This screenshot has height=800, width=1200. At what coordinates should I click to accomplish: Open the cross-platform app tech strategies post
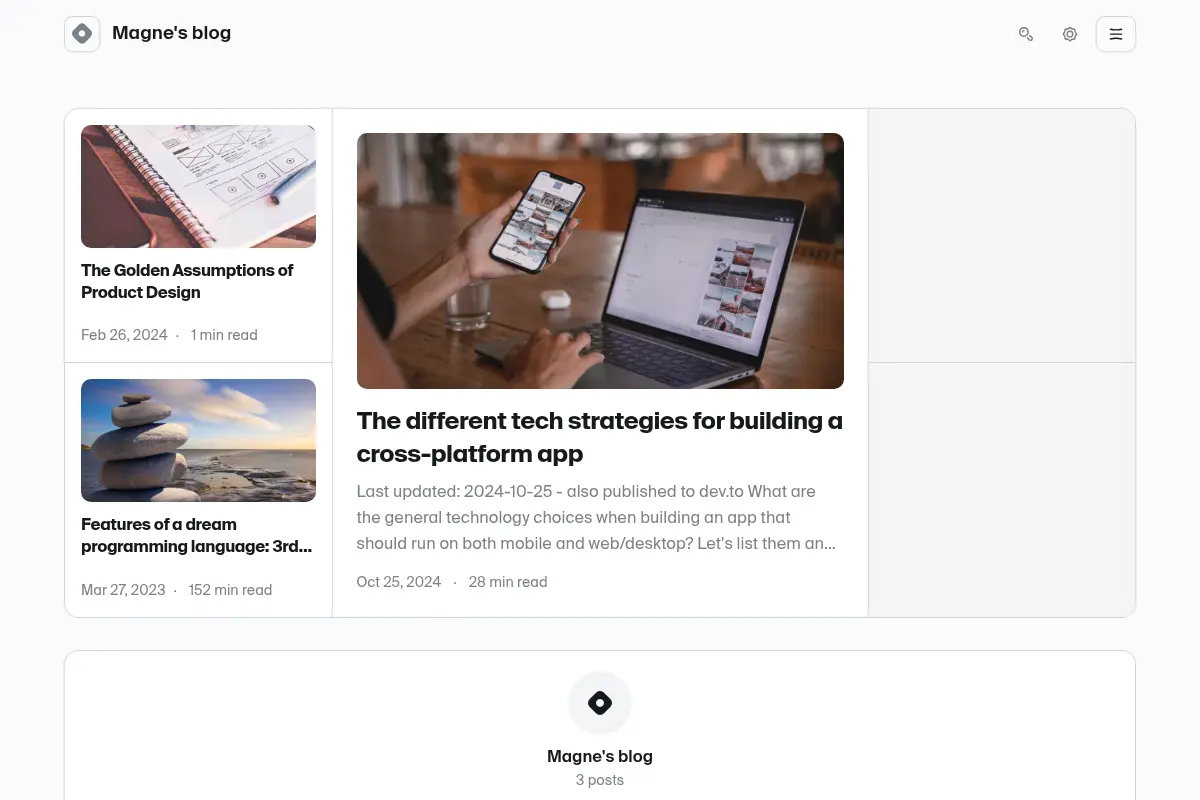[600, 437]
